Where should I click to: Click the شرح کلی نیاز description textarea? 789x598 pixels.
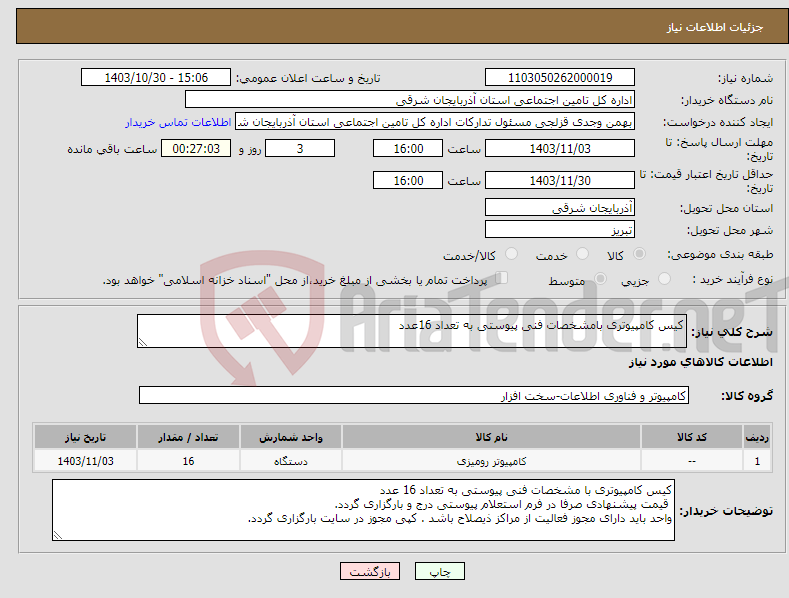[412, 331]
